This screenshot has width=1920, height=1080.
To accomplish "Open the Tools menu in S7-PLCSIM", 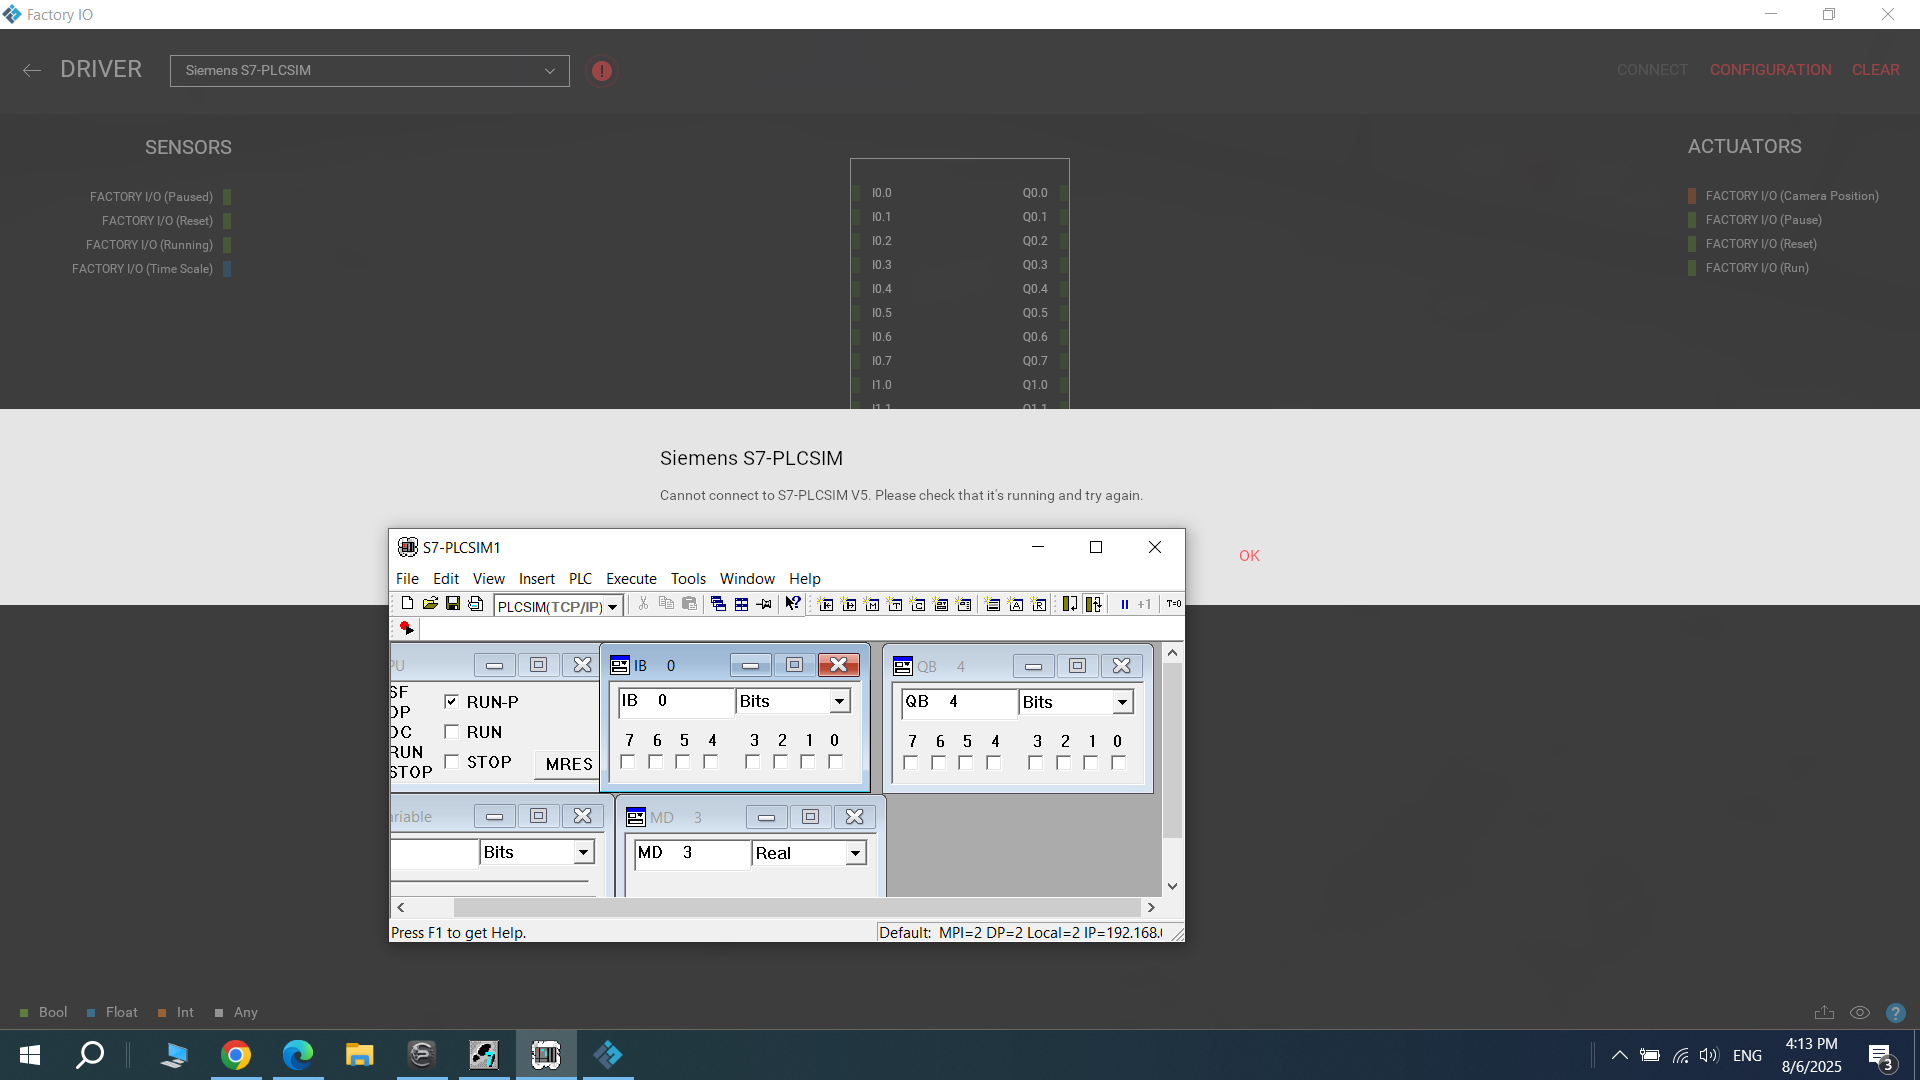I will click(x=688, y=579).
